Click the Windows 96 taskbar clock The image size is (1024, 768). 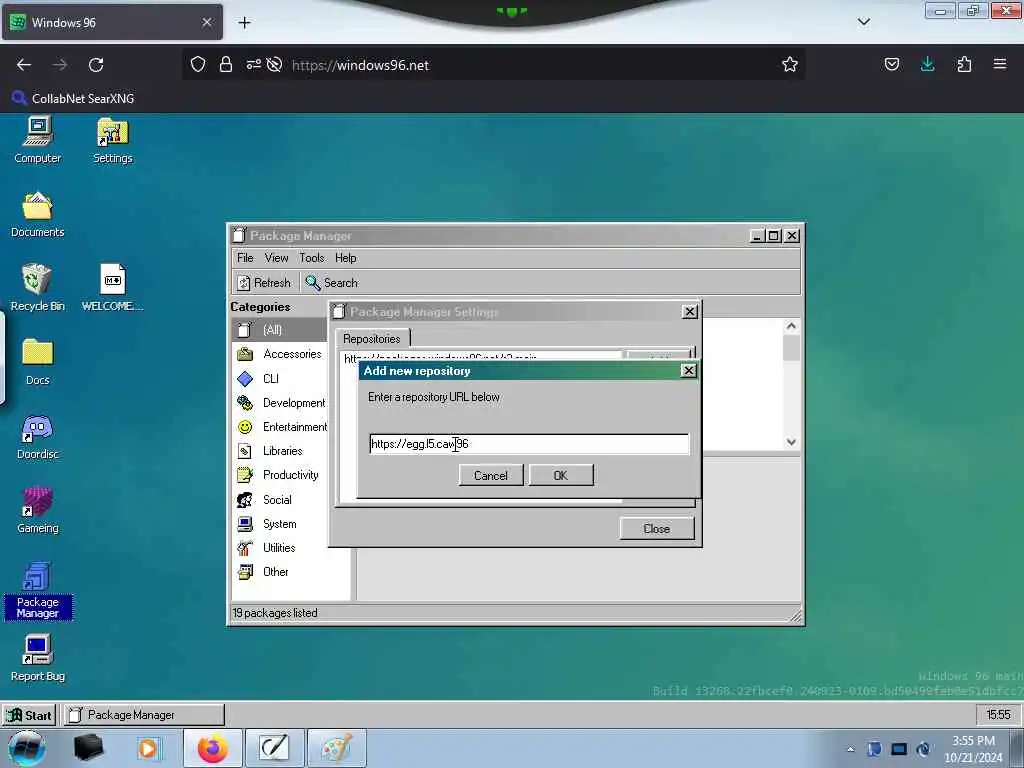998,715
